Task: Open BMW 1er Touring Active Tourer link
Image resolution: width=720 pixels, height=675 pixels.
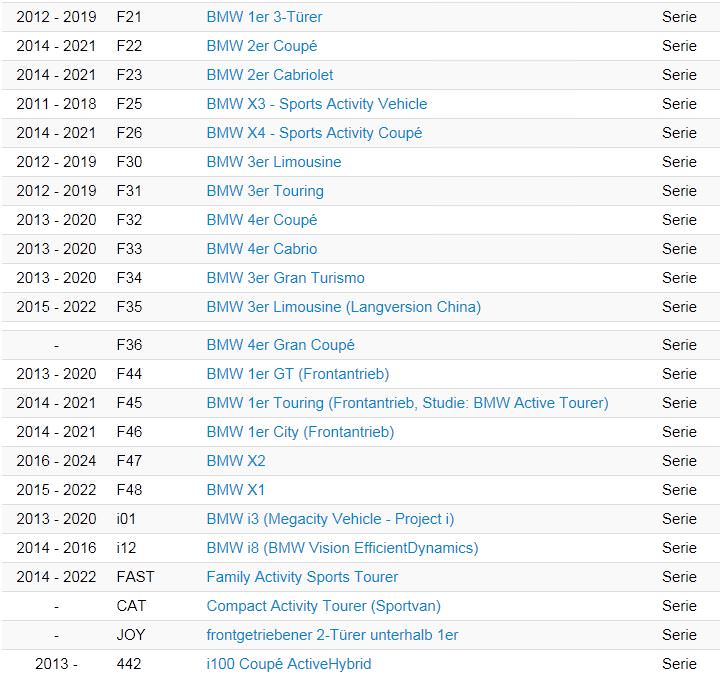Action: coord(407,402)
